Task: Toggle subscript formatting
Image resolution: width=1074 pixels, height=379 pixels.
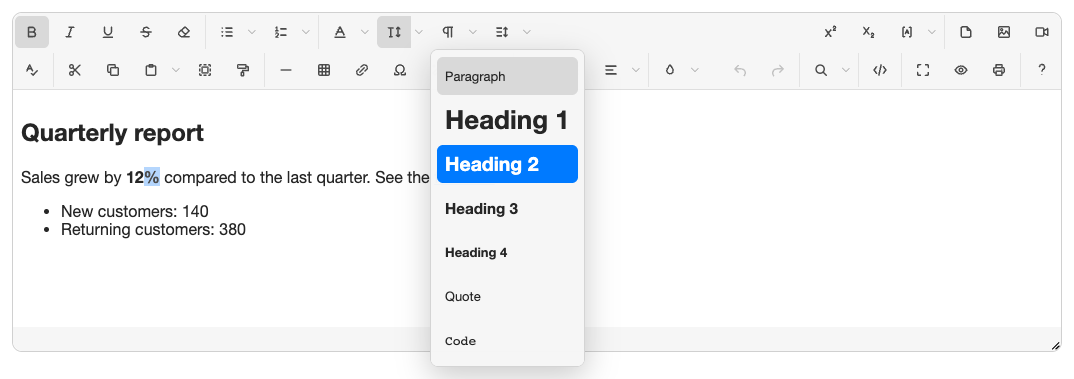Action: pyautogui.click(x=869, y=32)
